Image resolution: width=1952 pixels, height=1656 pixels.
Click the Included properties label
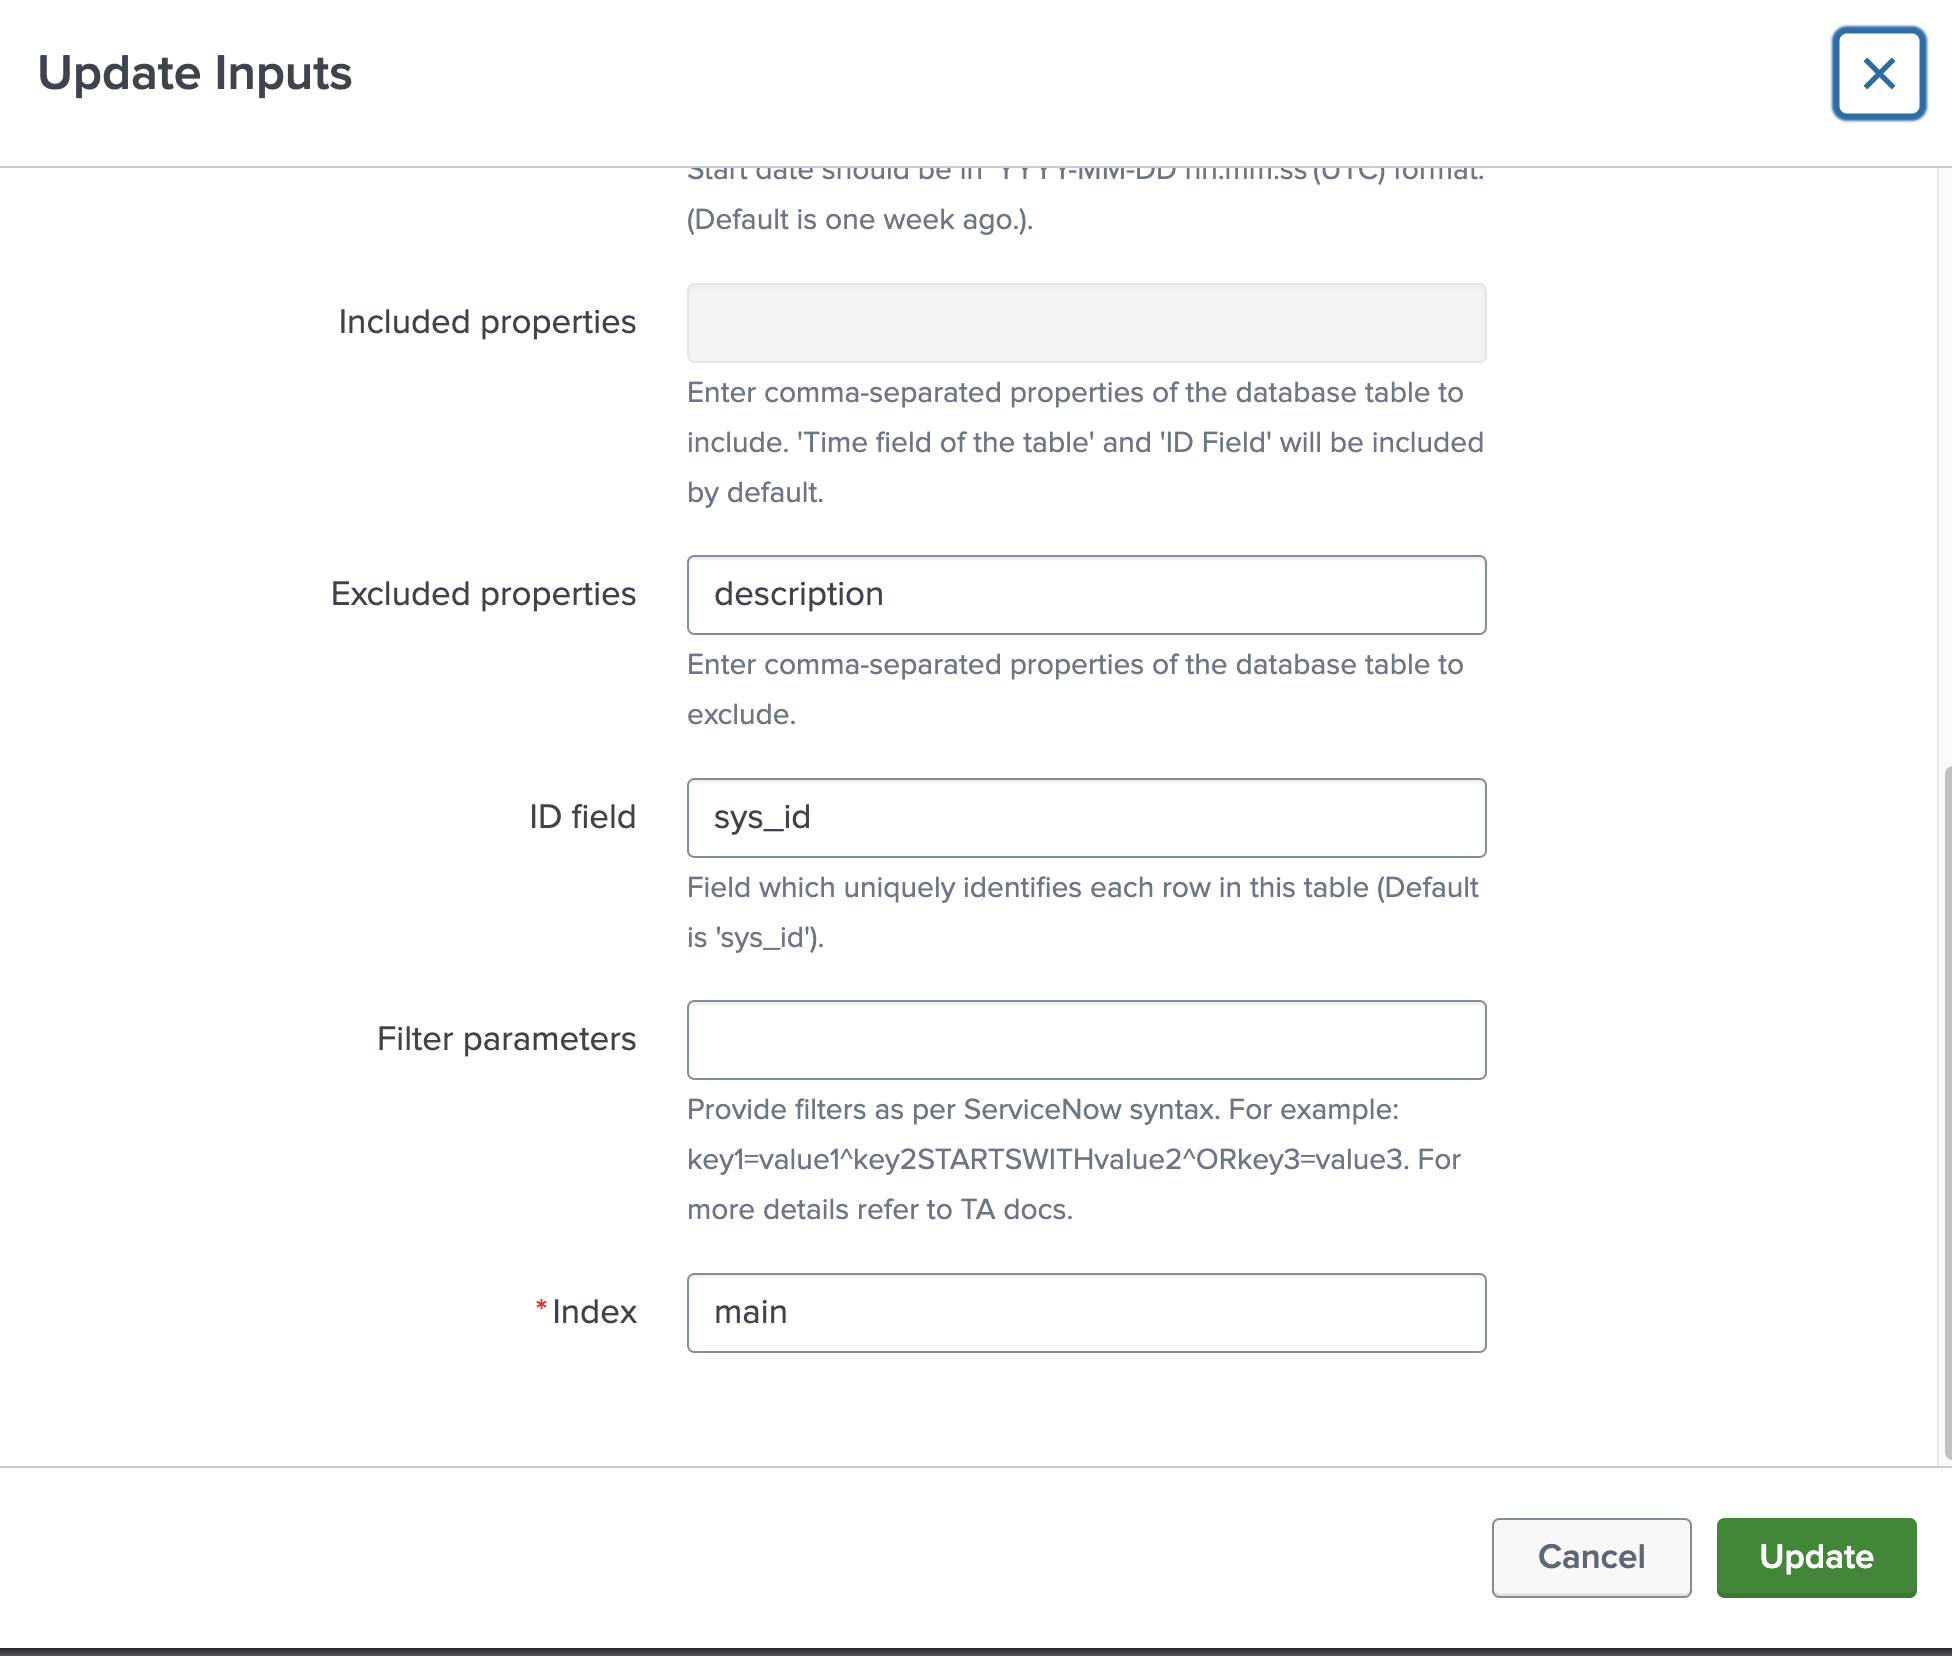tap(487, 321)
